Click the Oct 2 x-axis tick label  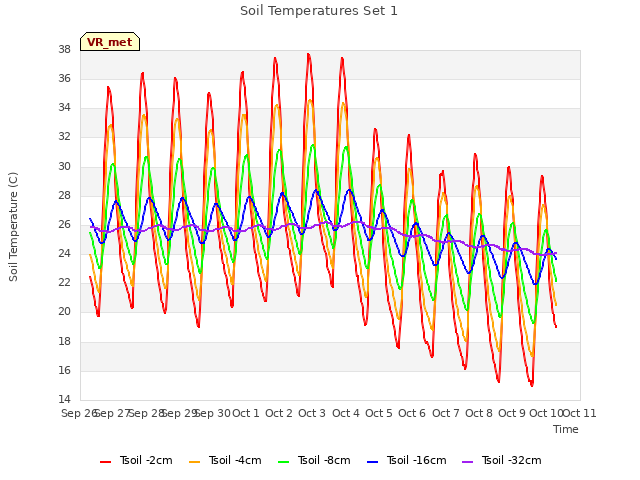click(x=279, y=413)
